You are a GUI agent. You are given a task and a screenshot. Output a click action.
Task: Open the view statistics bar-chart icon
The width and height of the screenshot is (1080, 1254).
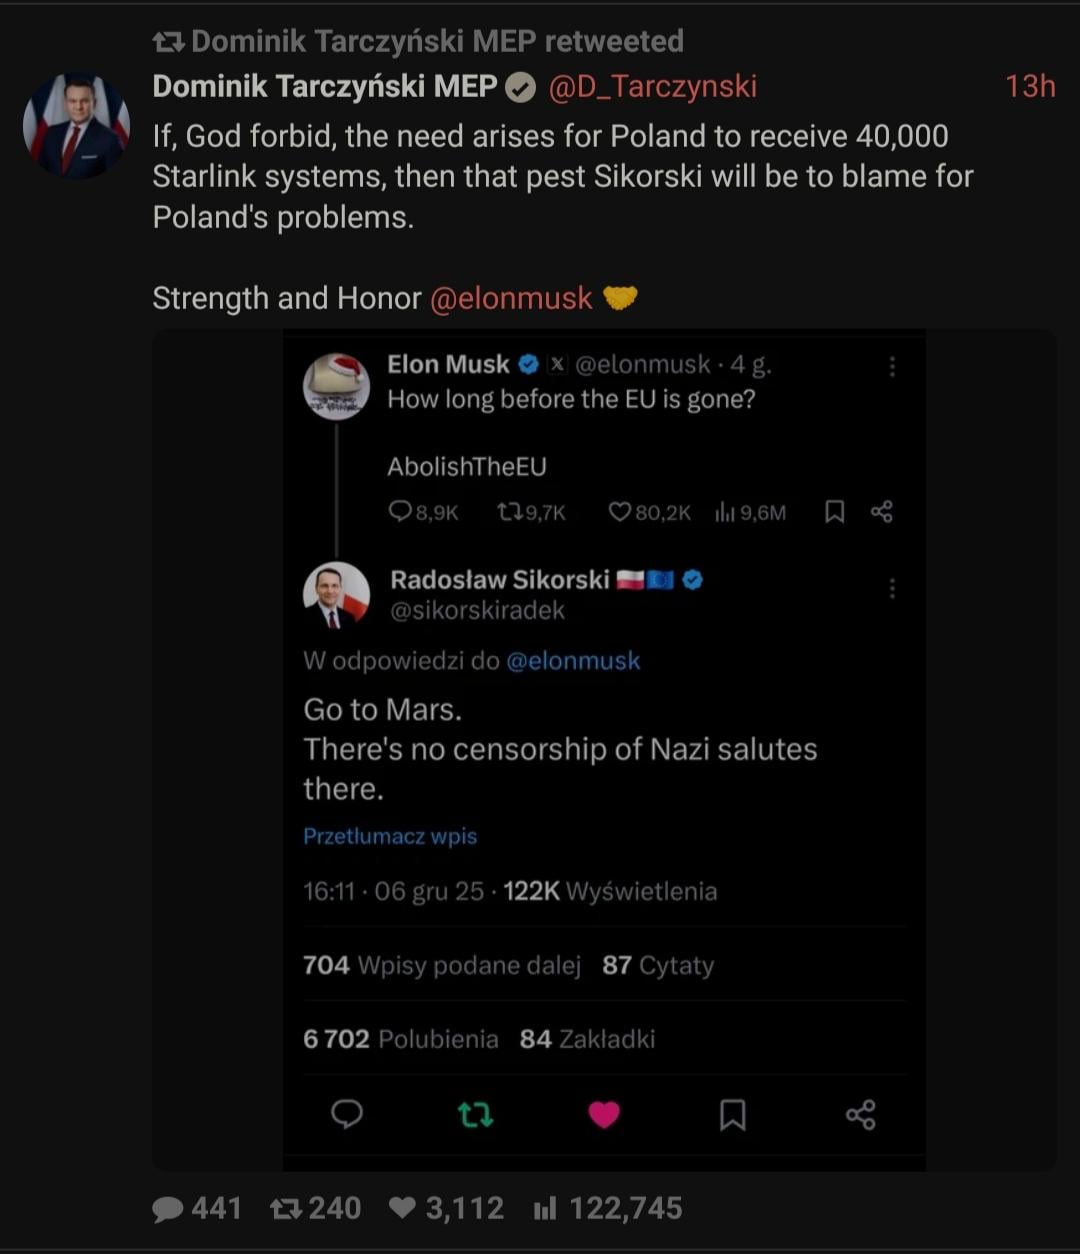click(545, 1209)
